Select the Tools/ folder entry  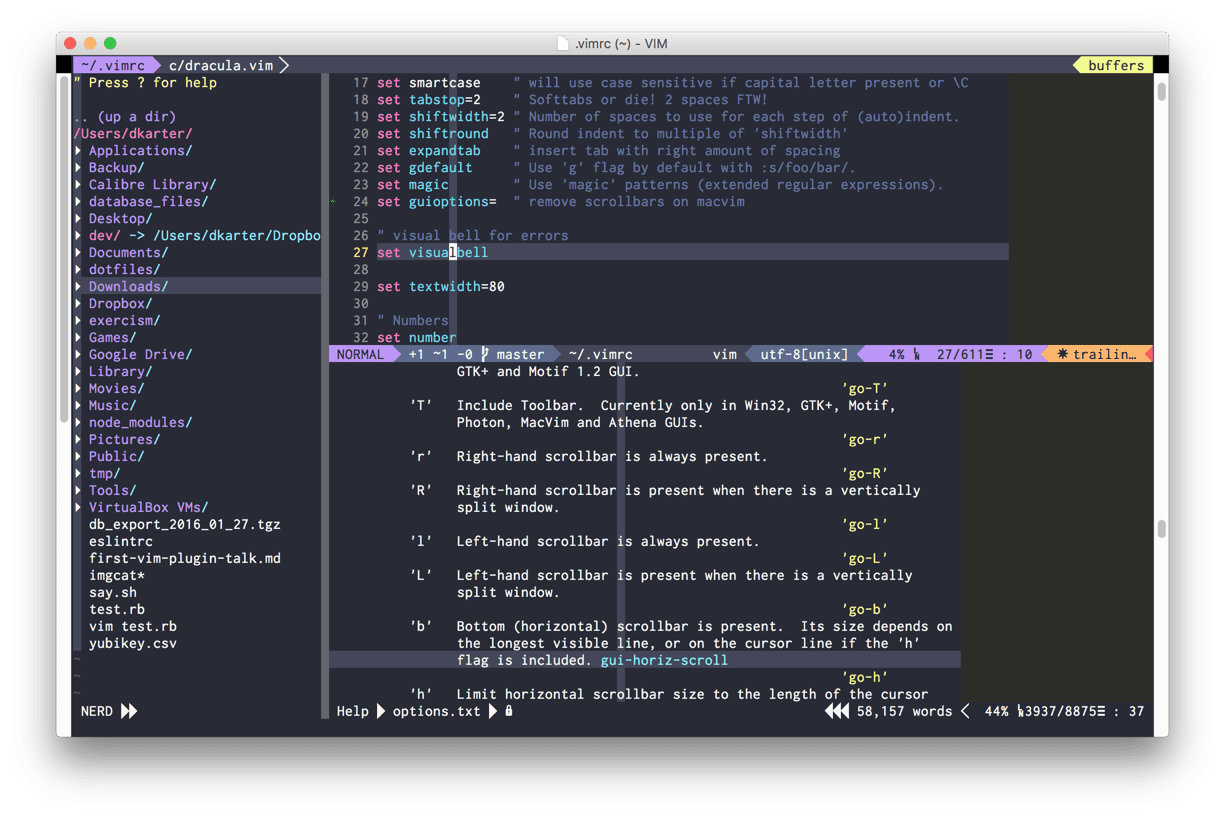(112, 491)
